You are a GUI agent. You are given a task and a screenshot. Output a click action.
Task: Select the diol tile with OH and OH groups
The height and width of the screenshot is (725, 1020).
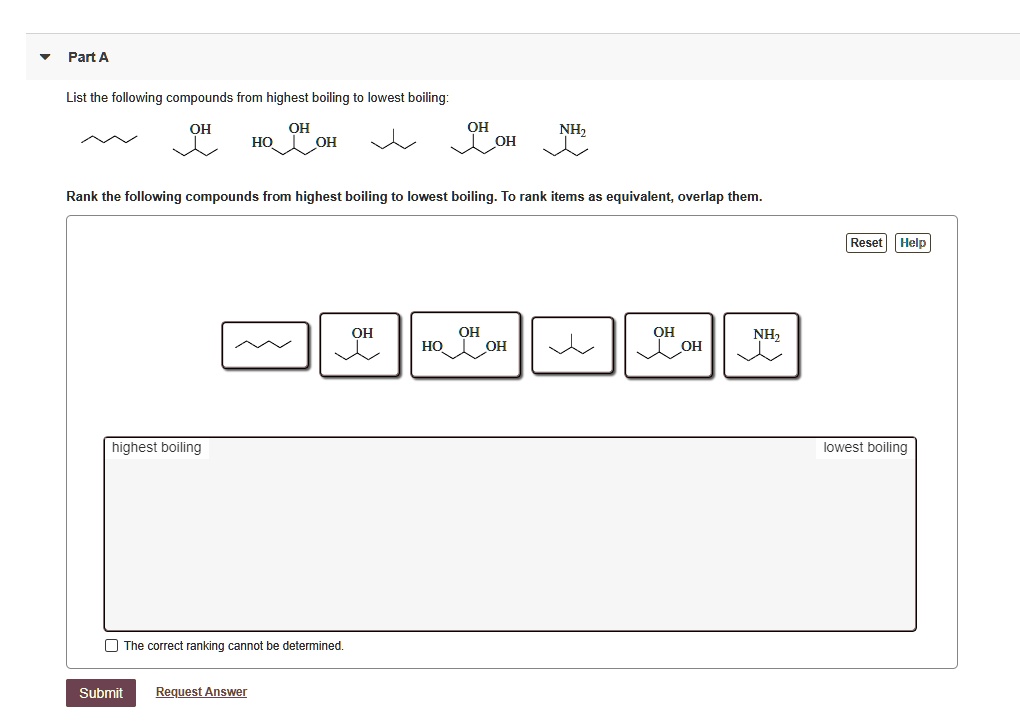click(x=668, y=345)
